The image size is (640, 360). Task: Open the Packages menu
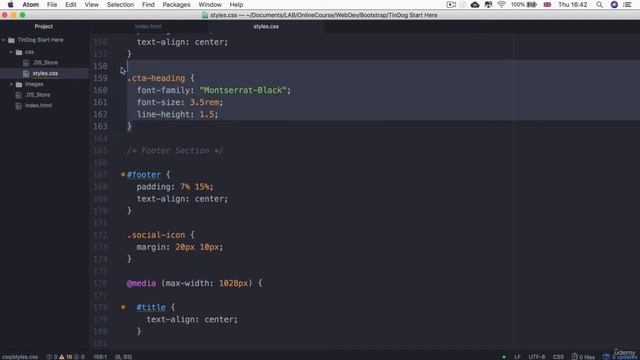point(176,4)
